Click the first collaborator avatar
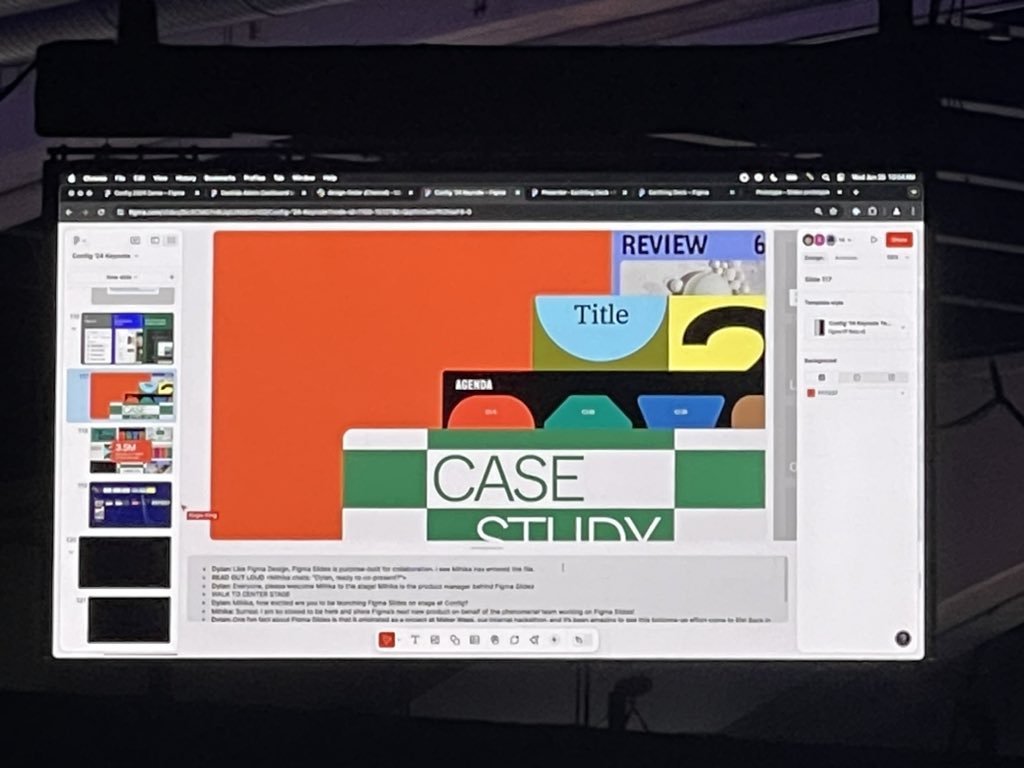Screen dimensions: 1024x768 point(808,240)
